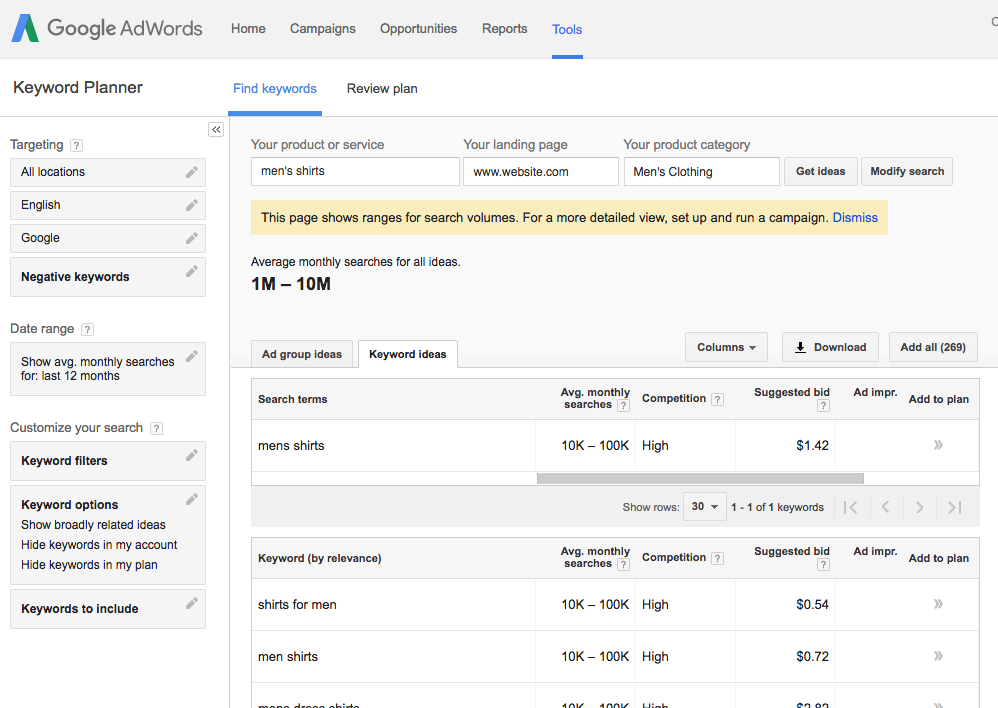Click Search terms column header
This screenshot has height=708, width=998.
point(293,399)
